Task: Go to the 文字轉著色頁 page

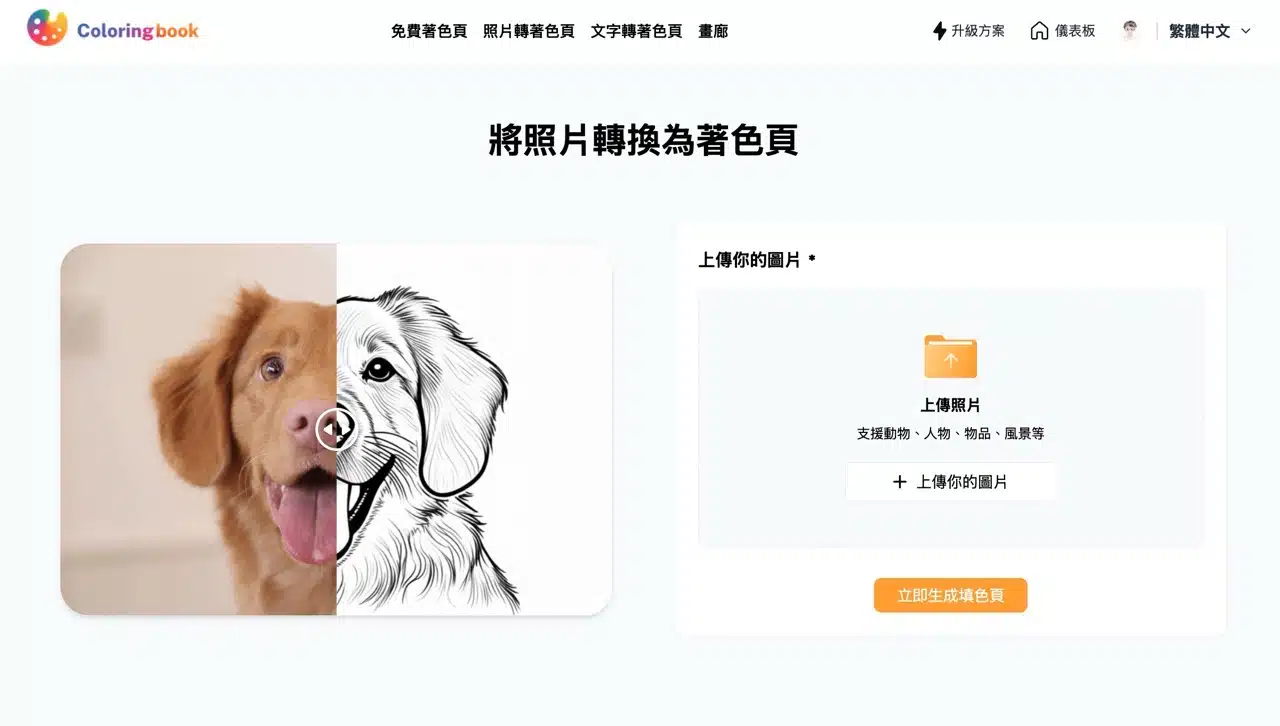Action: point(636,31)
